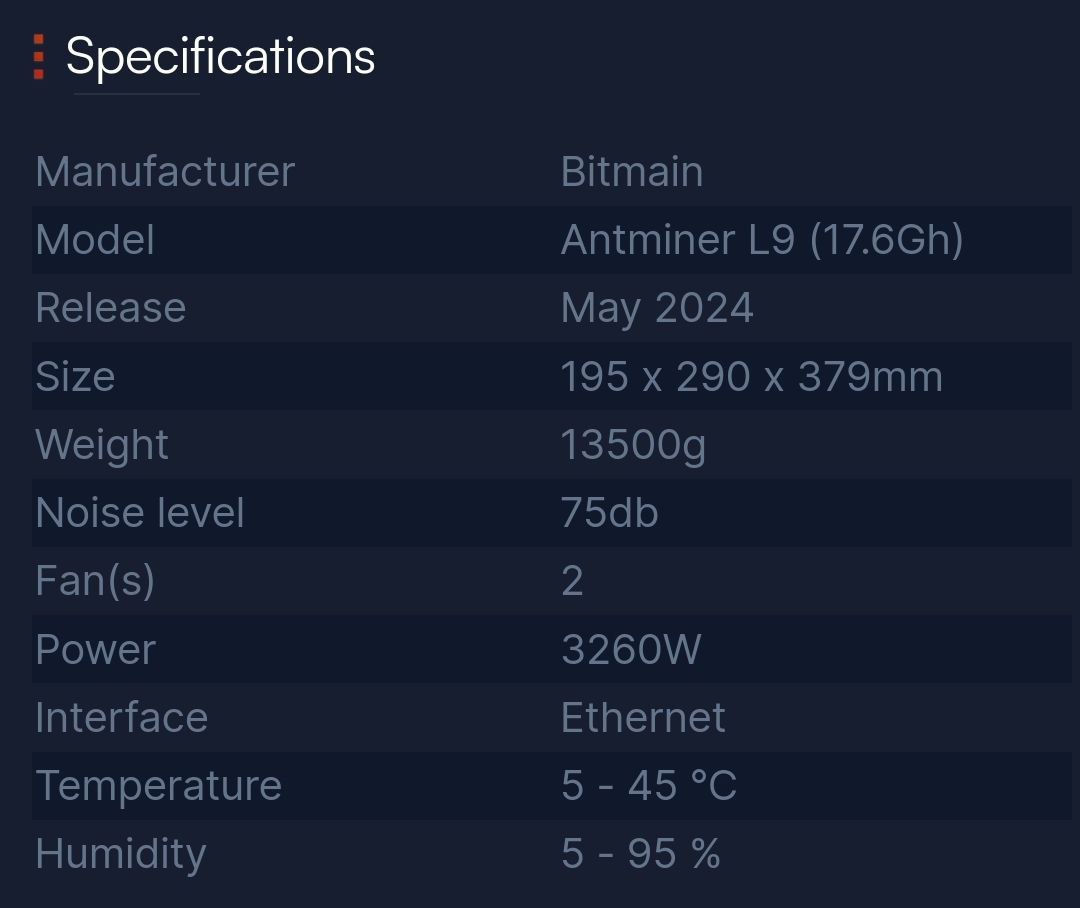Select the 3260W power value
The width and height of the screenshot is (1080, 908).
631,650
